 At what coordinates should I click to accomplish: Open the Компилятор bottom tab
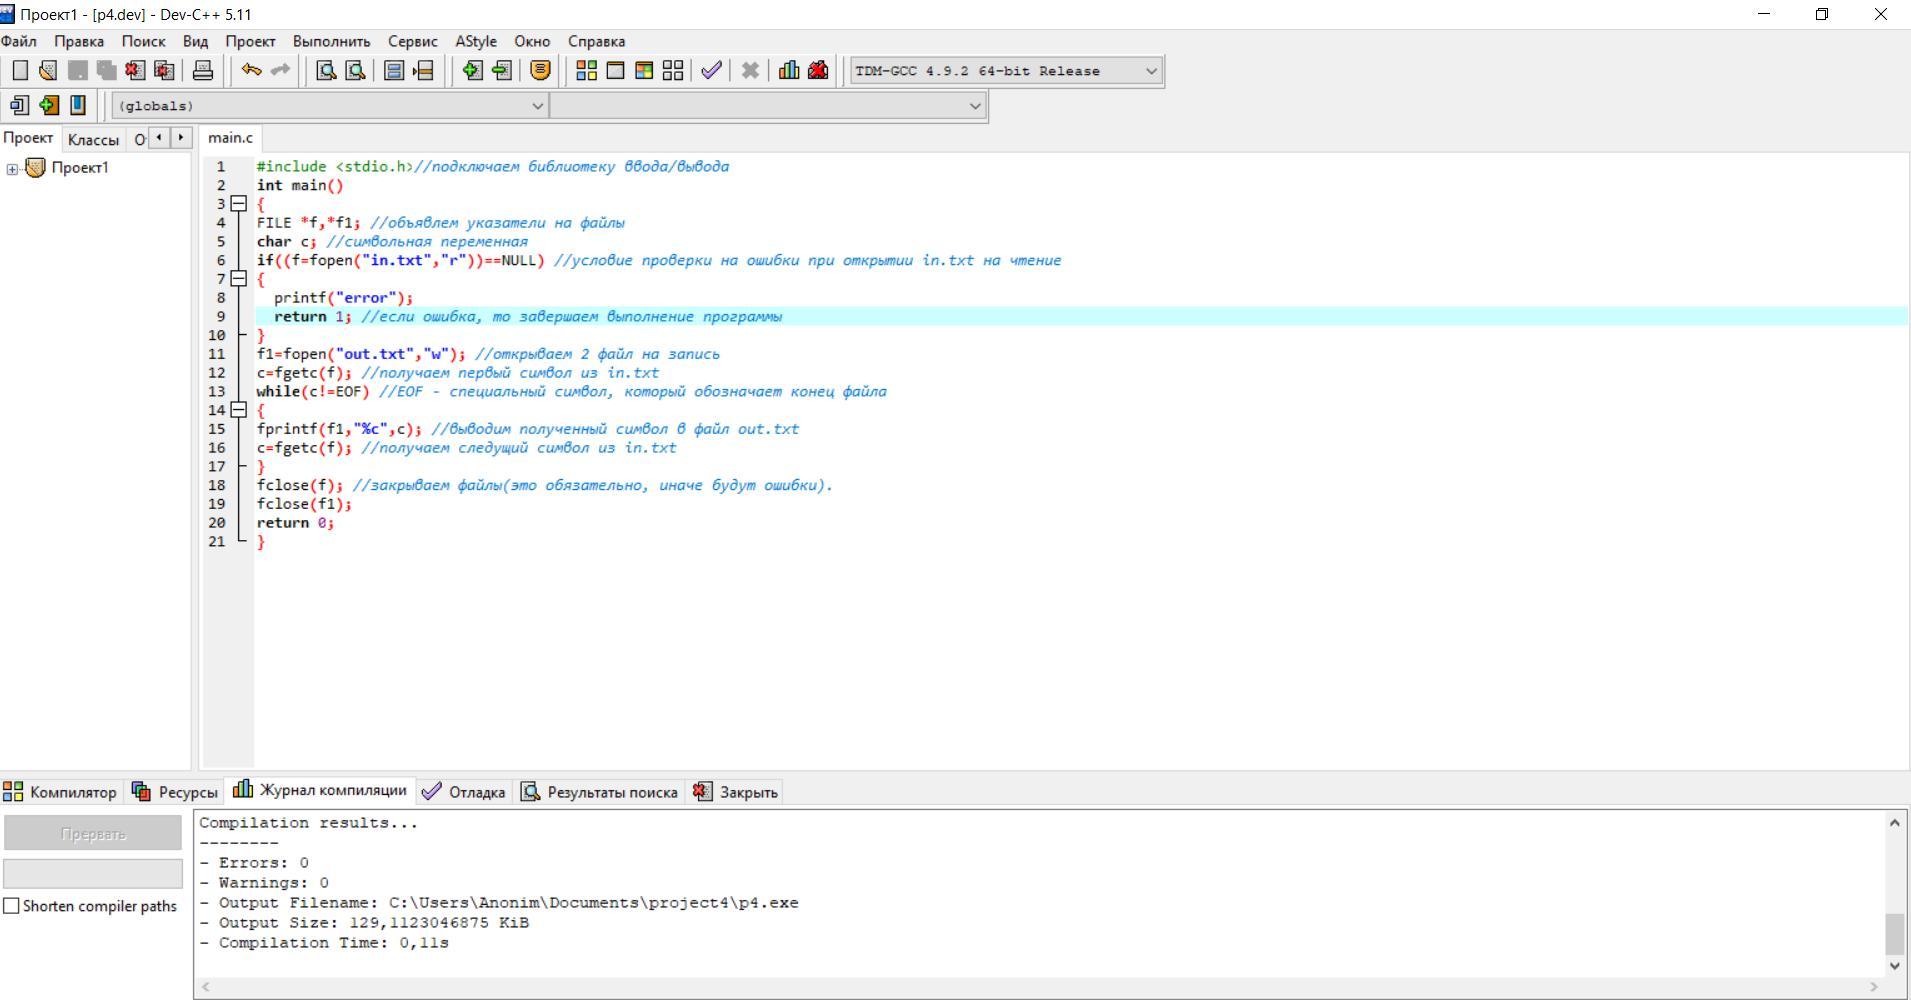tap(60, 792)
